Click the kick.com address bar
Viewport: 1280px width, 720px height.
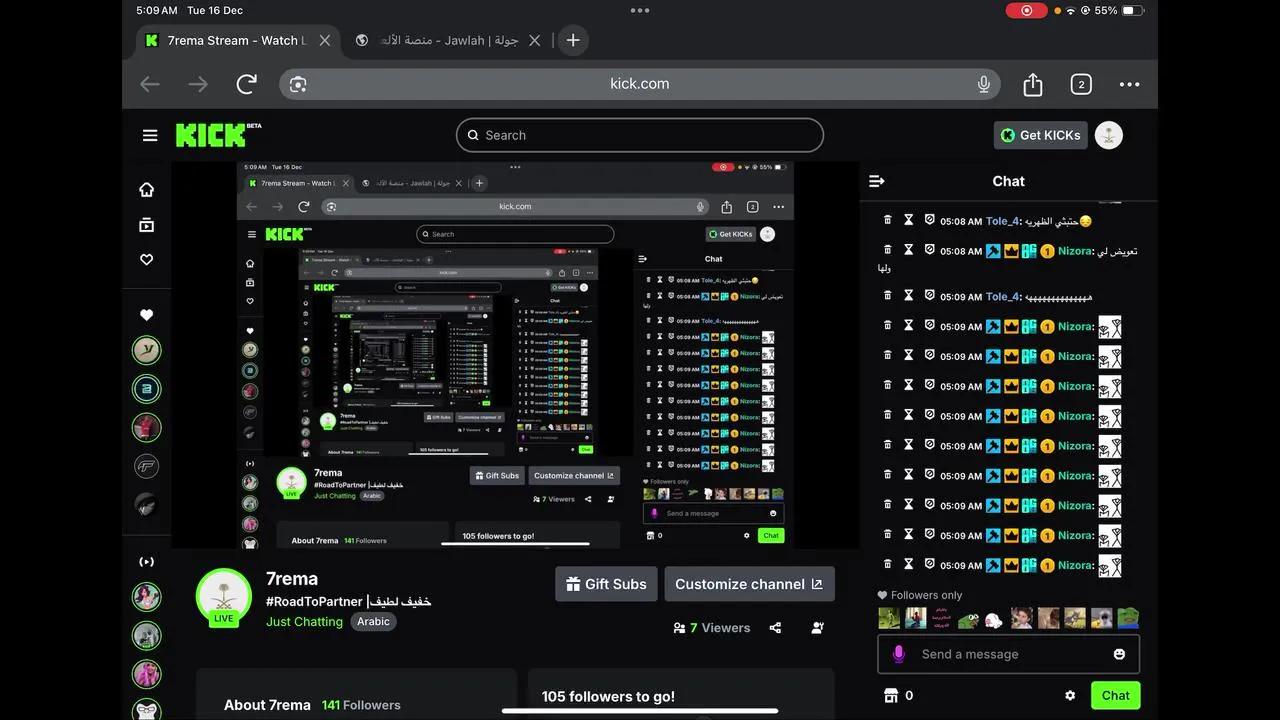click(640, 84)
